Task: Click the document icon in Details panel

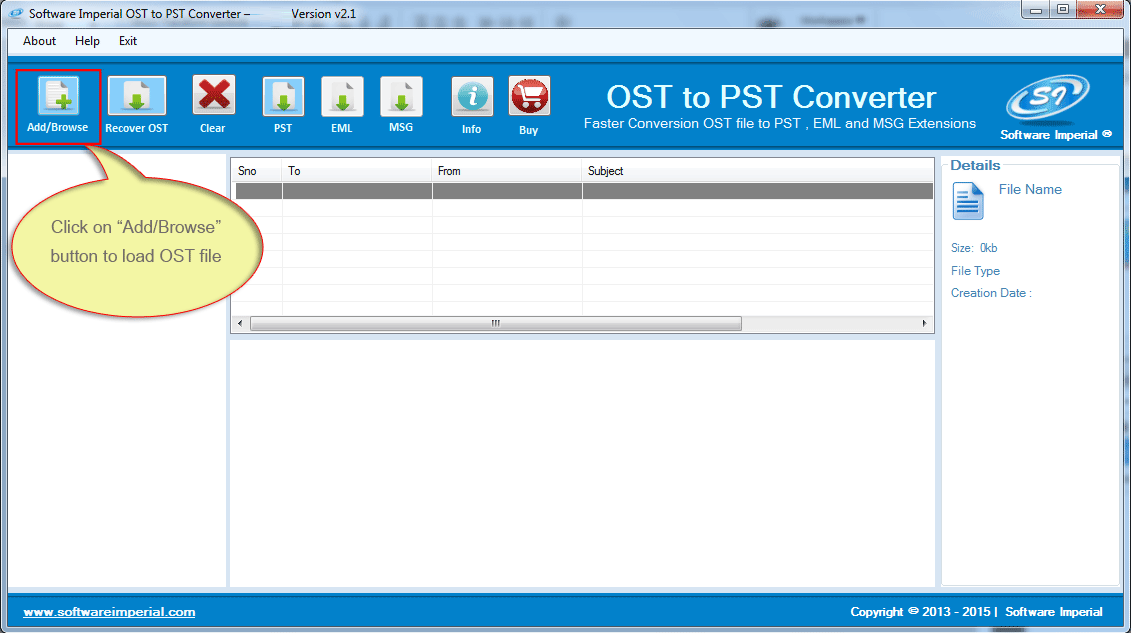Action: coord(968,200)
